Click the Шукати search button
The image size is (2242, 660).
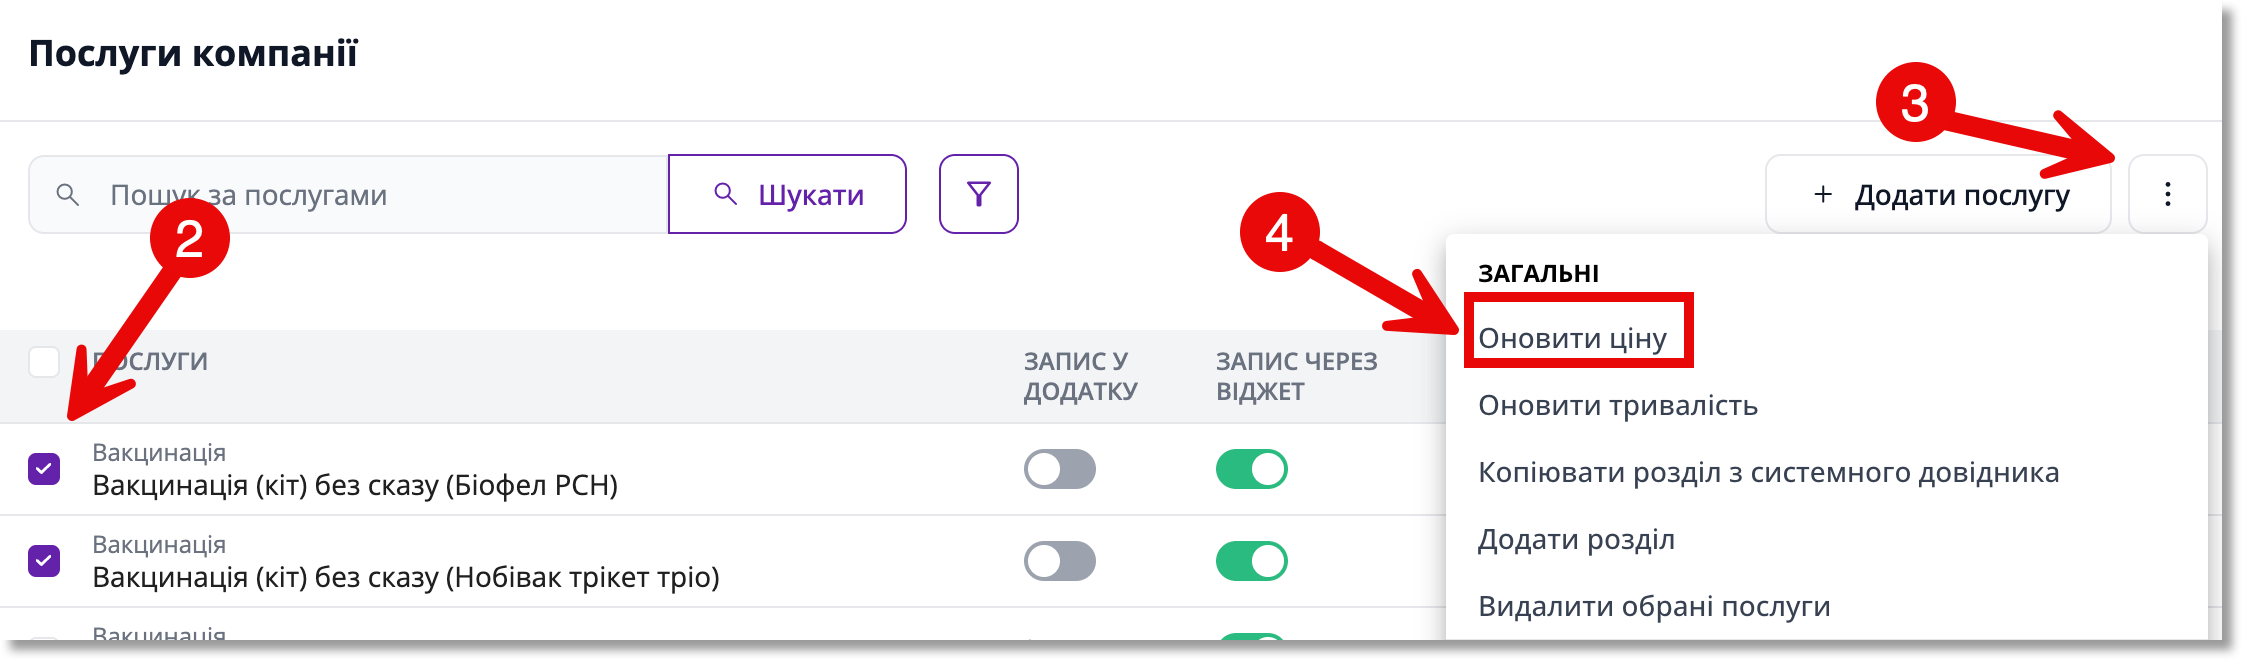click(x=787, y=194)
